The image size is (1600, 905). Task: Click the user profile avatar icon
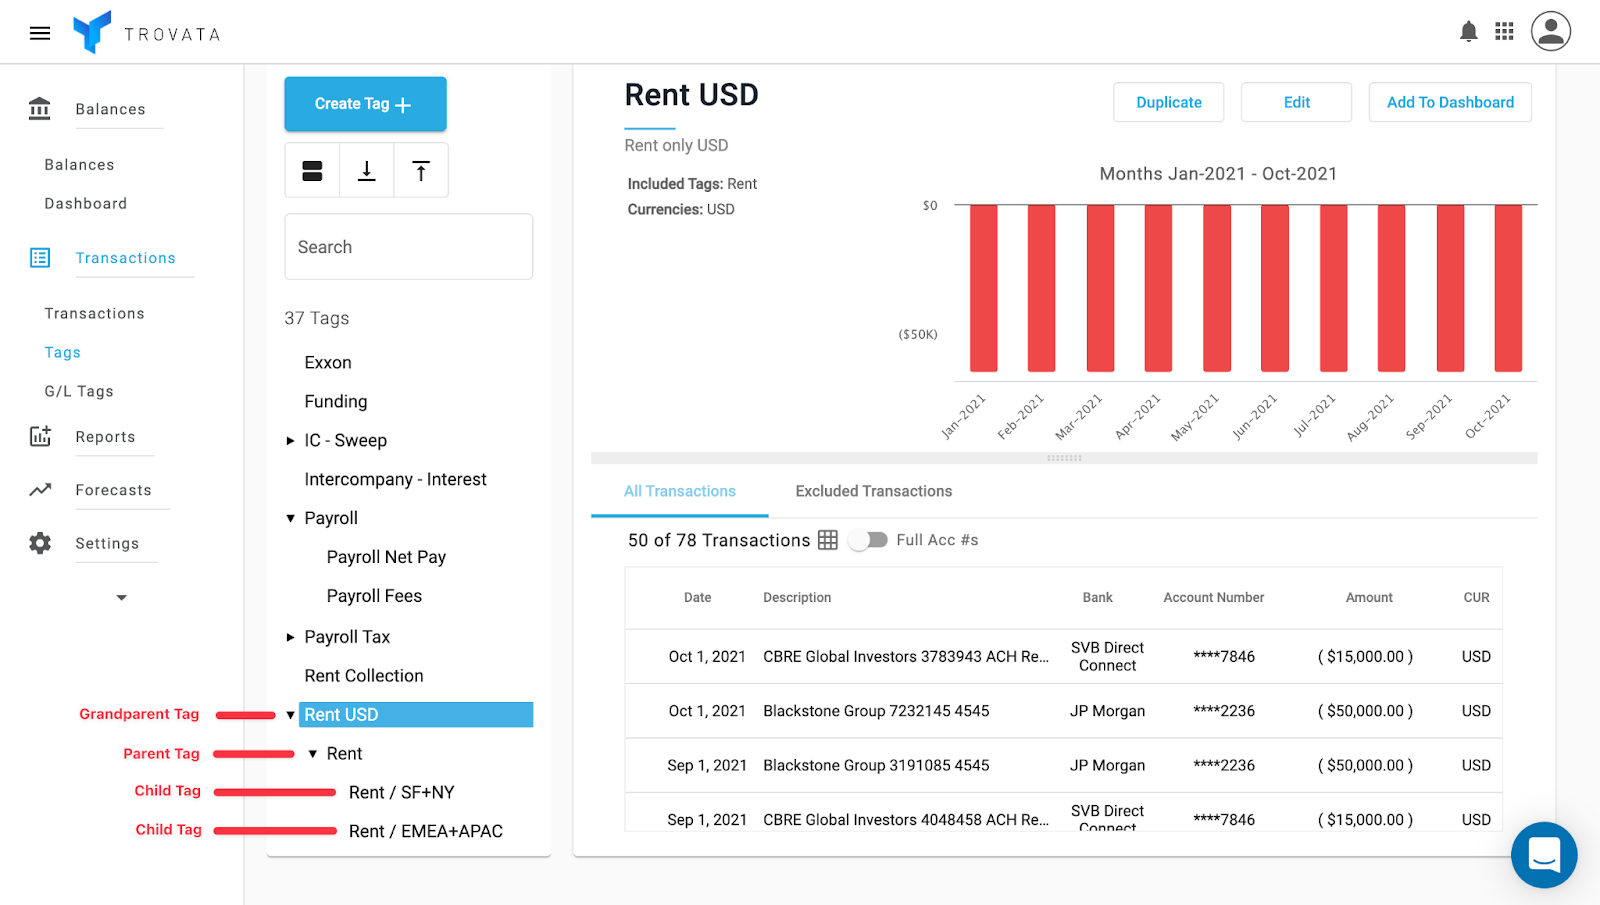pos(1550,31)
